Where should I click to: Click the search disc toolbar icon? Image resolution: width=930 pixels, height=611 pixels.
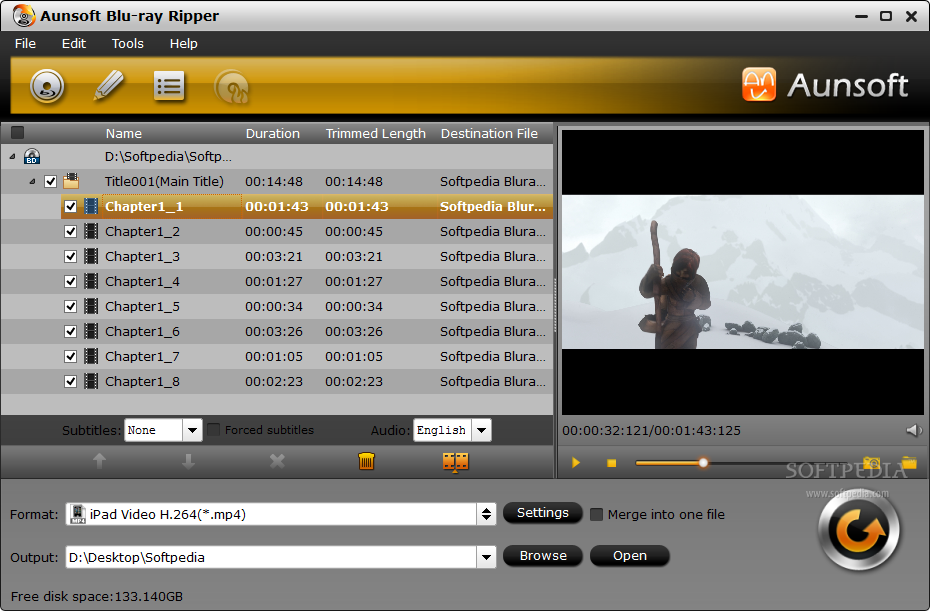(231, 87)
